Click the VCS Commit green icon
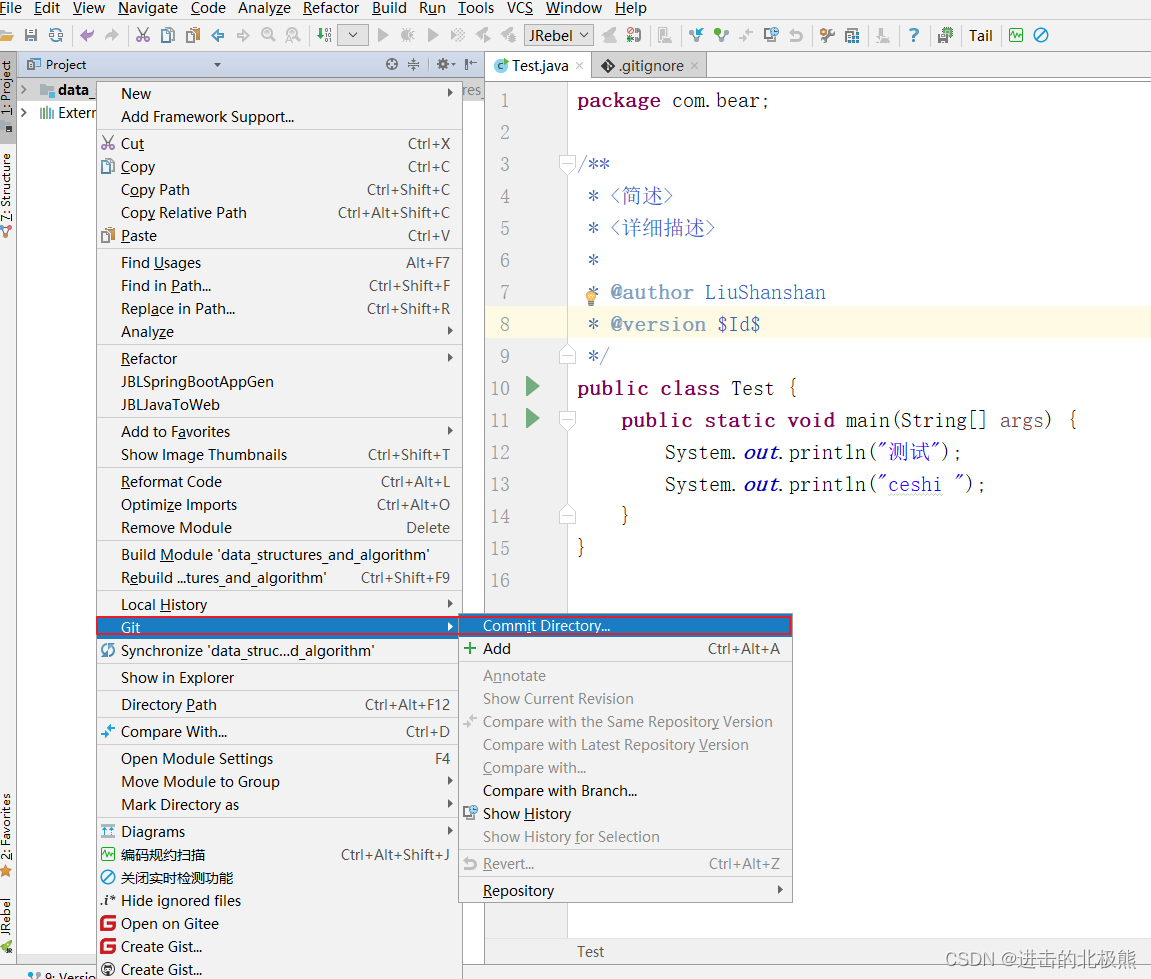This screenshot has width=1151, height=979. [721, 35]
